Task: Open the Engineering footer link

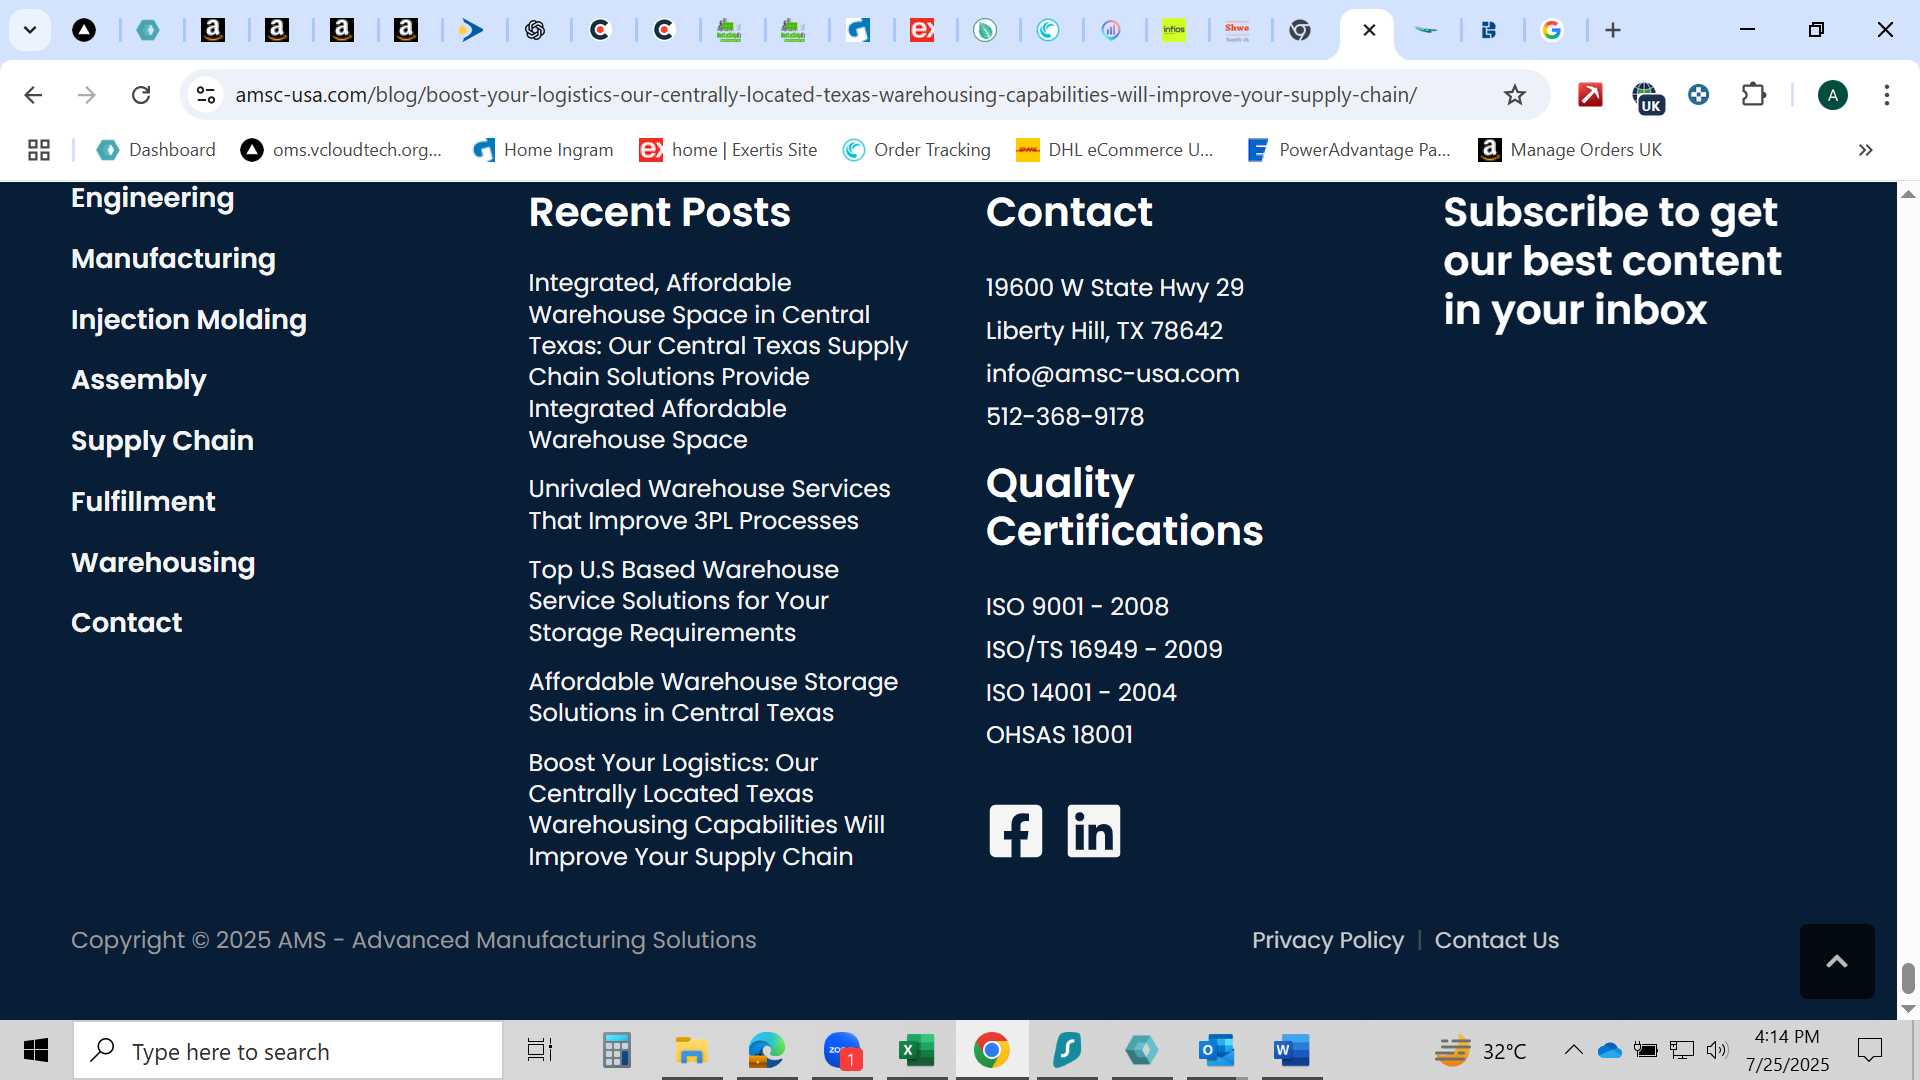Action: coord(152,198)
